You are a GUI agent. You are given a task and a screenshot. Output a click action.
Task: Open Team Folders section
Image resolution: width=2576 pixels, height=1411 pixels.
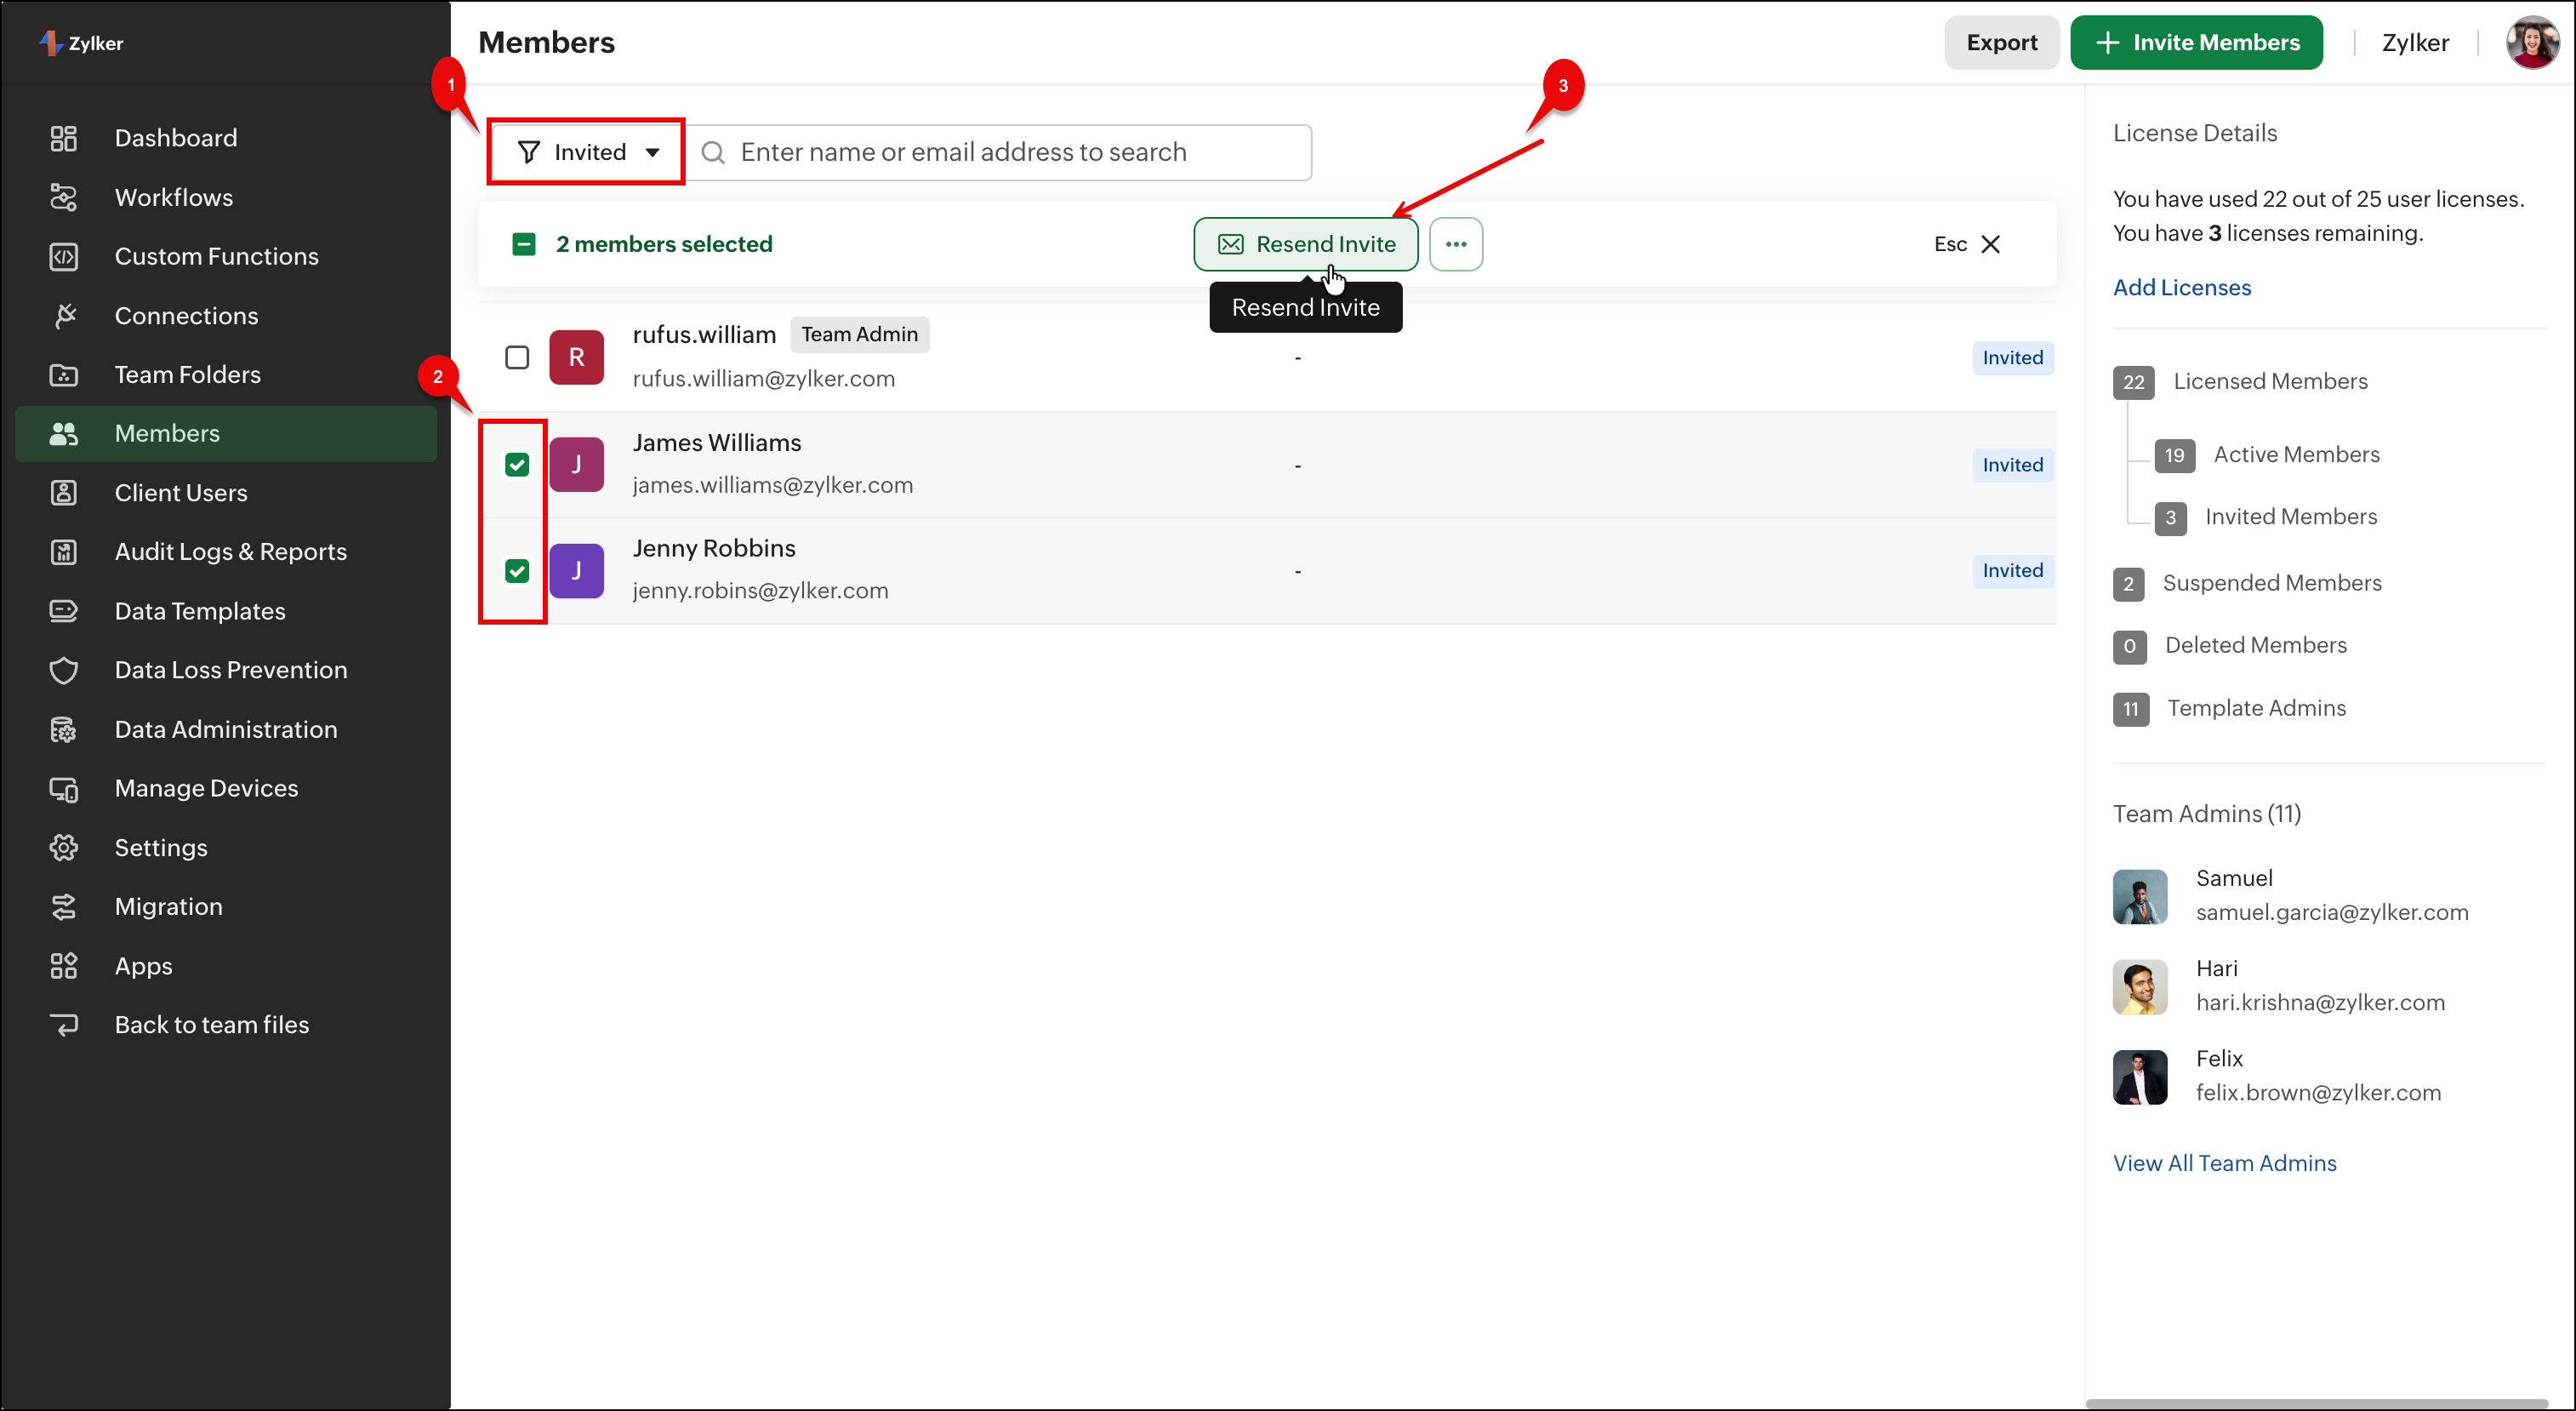pyautogui.click(x=226, y=375)
